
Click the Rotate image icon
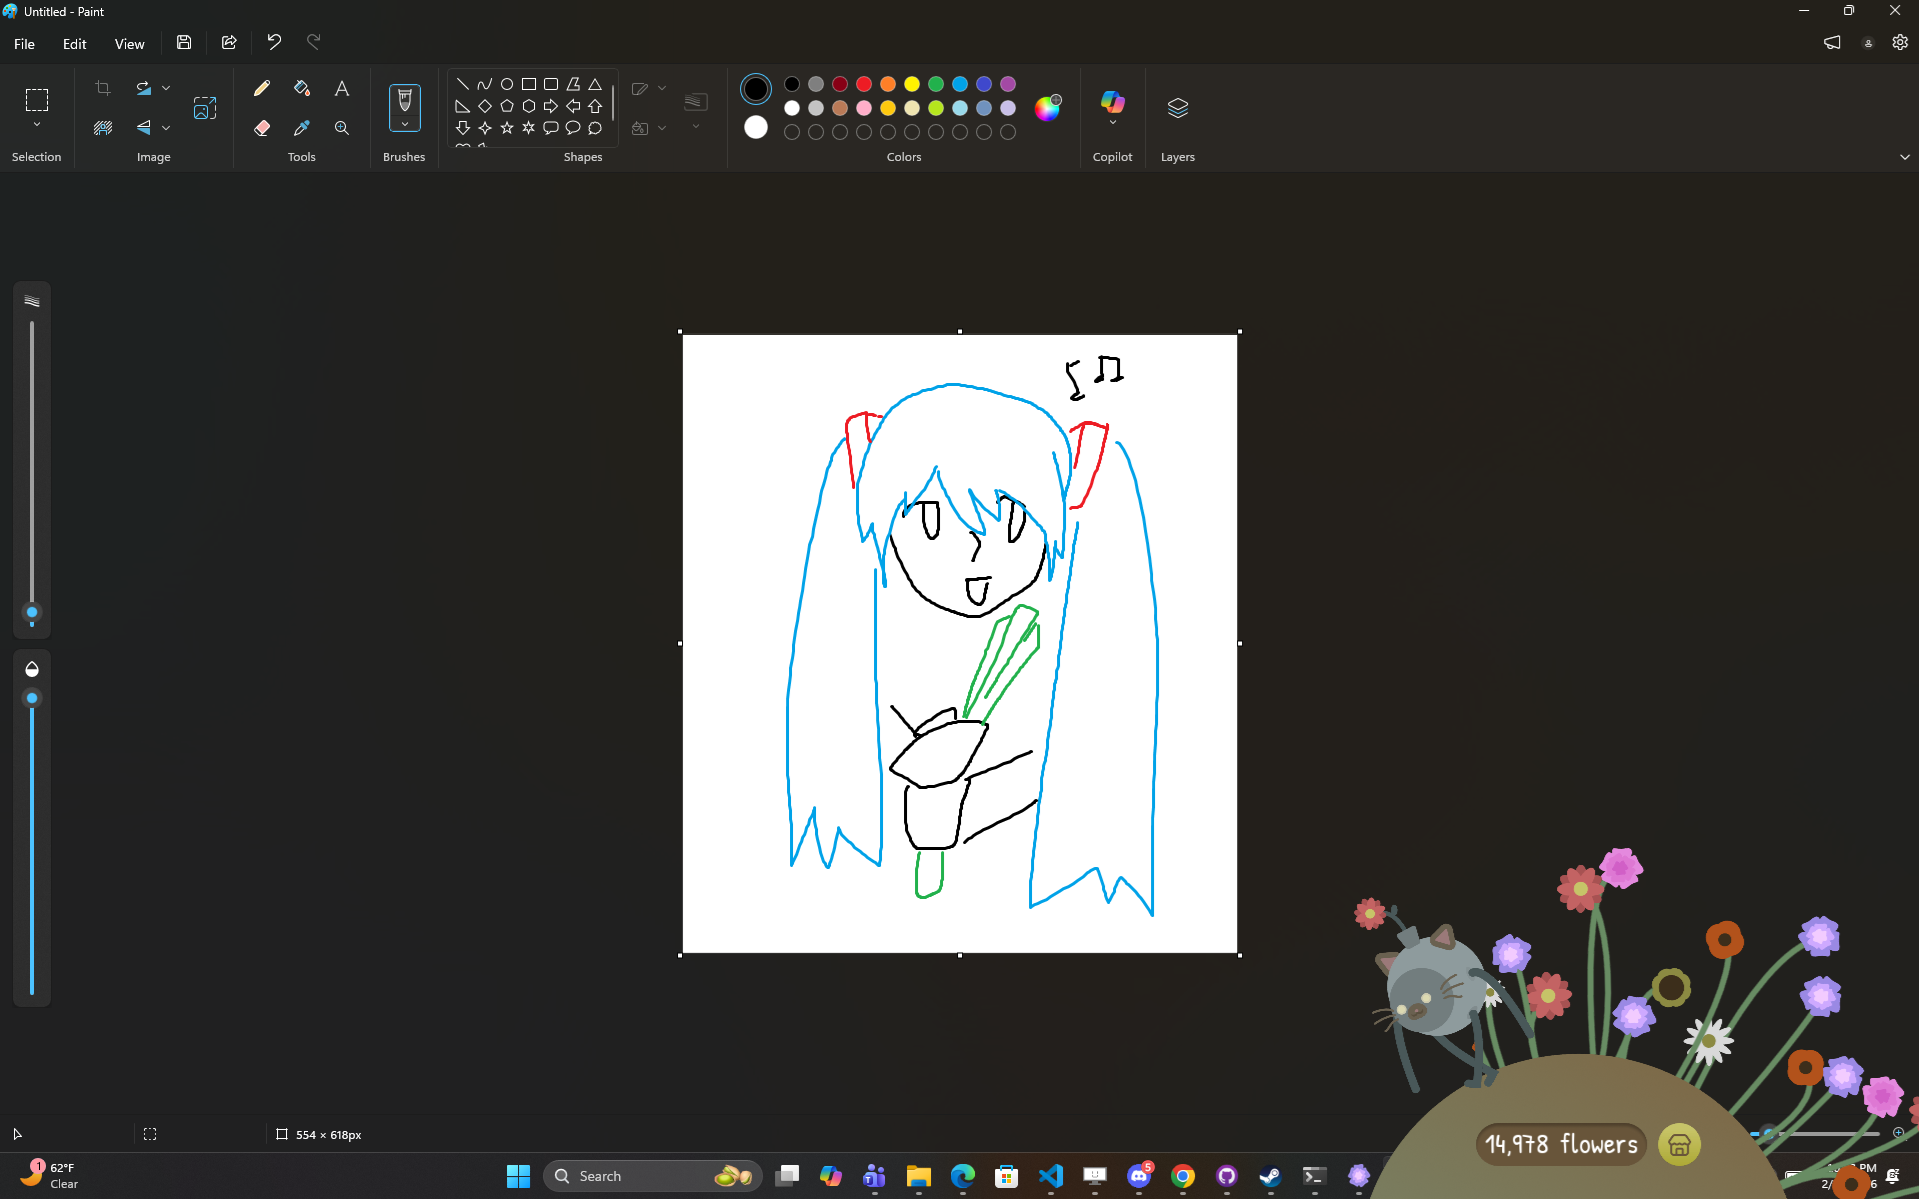click(144, 88)
